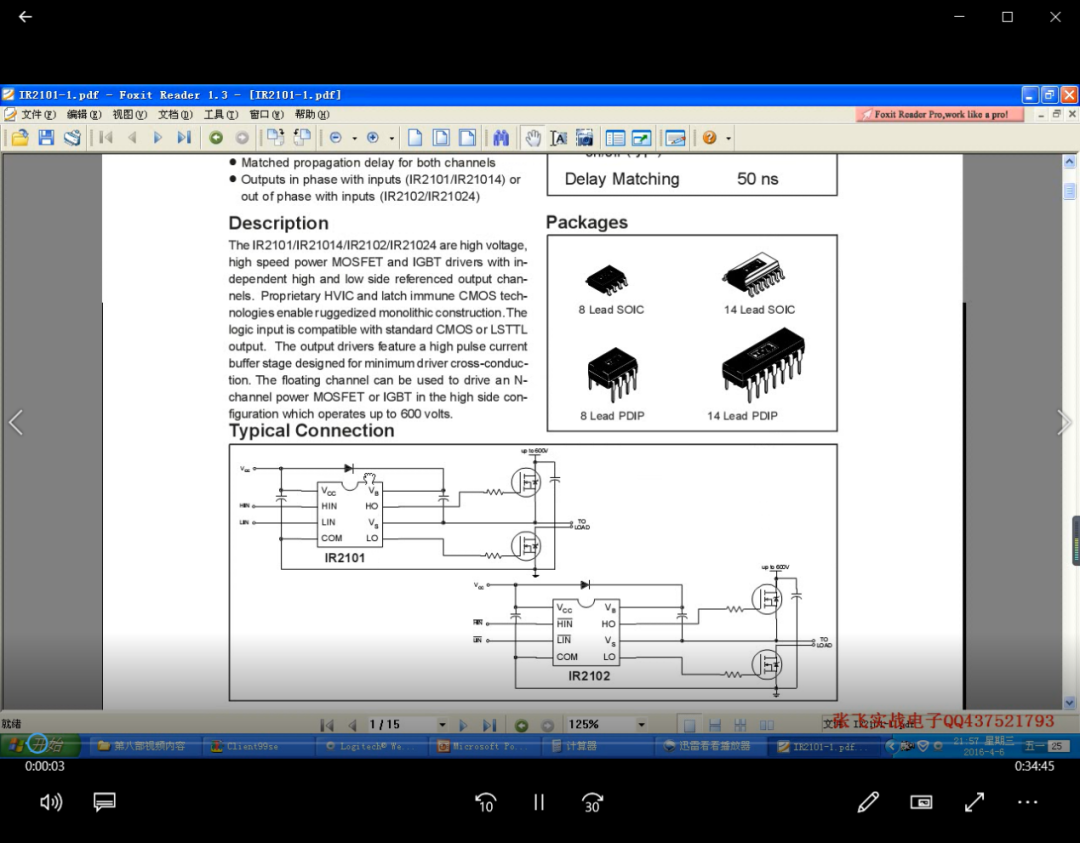
Task: Click the green arrow picture icon in toolbar
Action: 641,138
